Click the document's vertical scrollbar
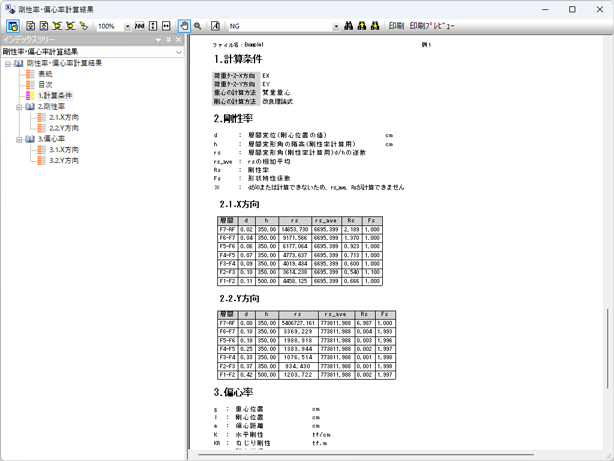Image resolution: width=614 pixels, height=461 pixels. pos(607,250)
